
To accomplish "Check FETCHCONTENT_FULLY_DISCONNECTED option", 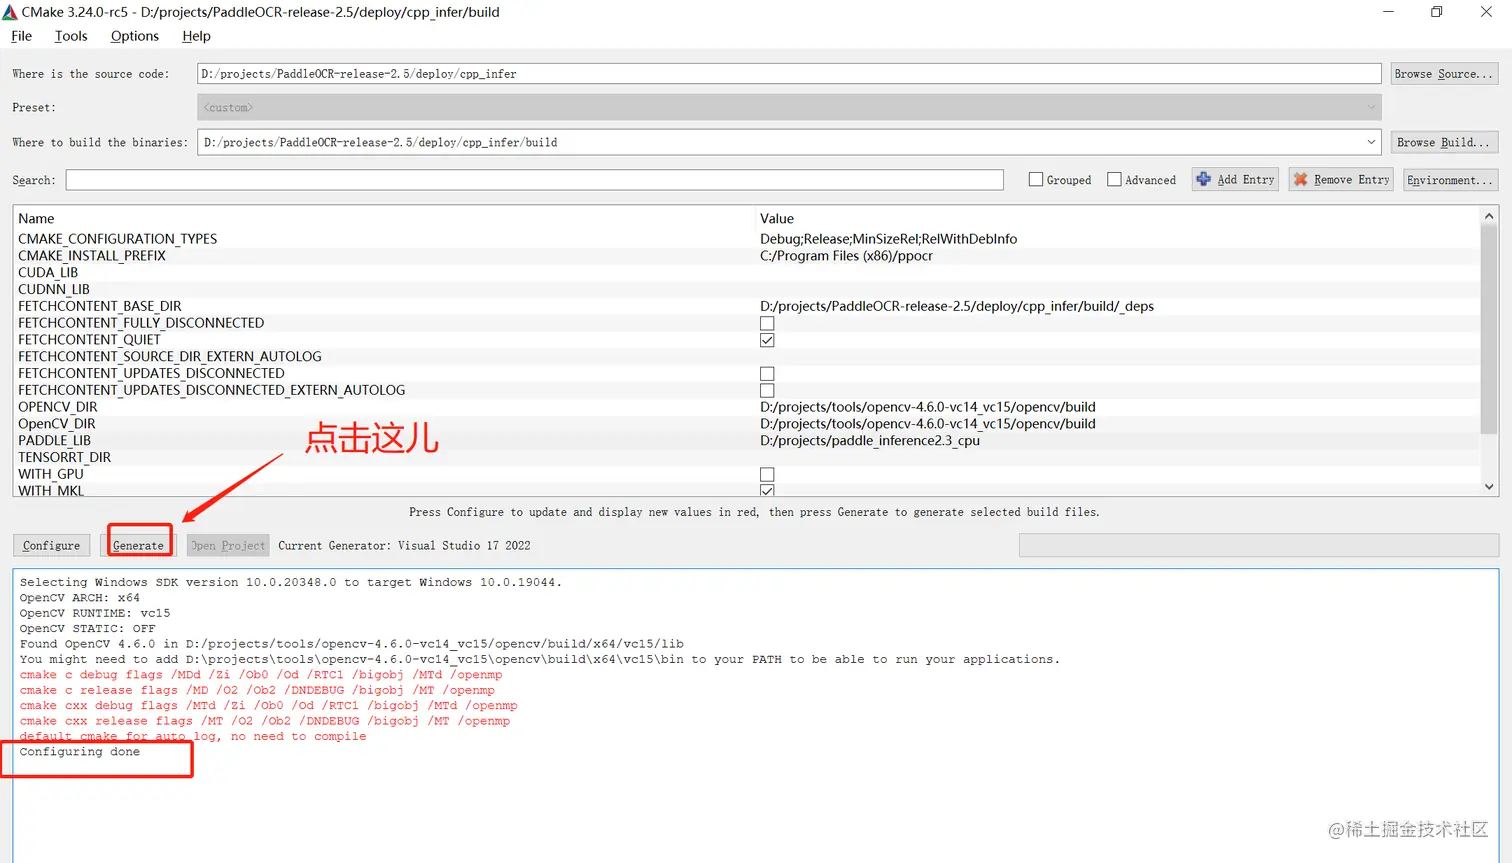I will click(x=767, y=323).
